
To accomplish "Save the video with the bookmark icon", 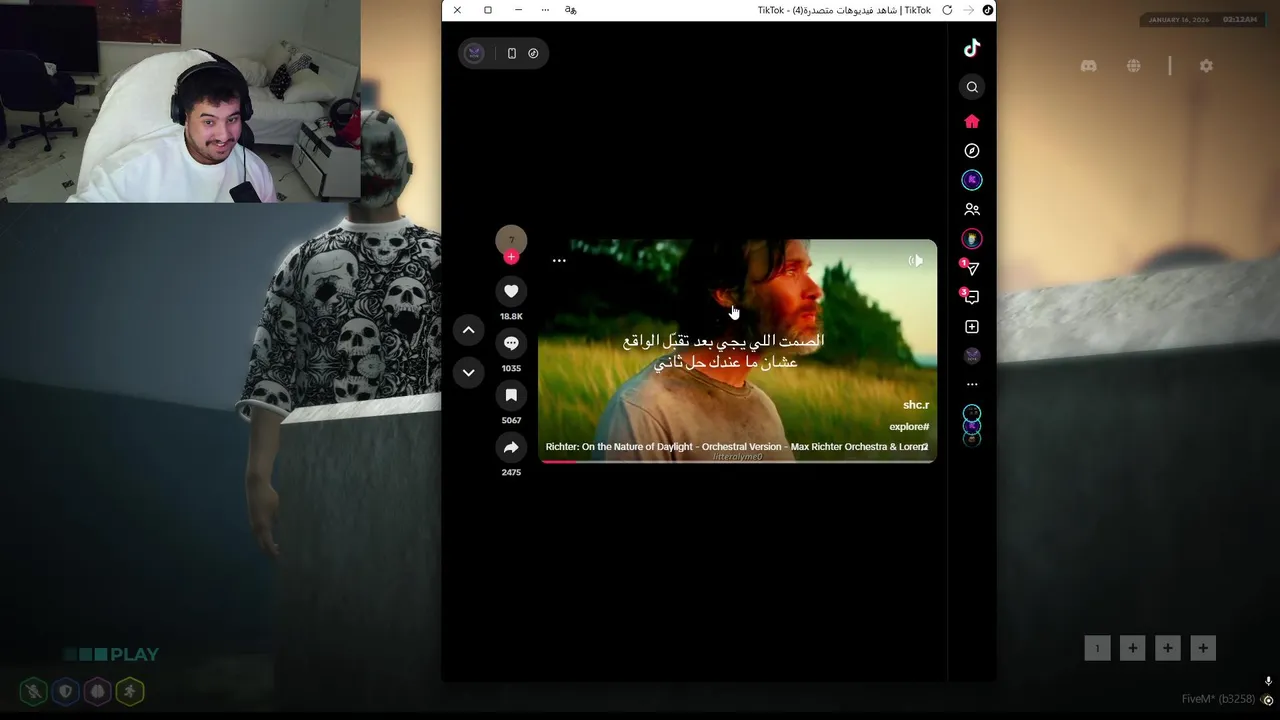I will (511, 395).
